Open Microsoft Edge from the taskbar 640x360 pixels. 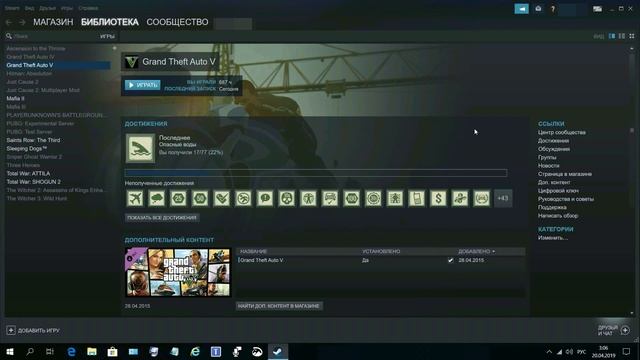(x=71, y=352)
